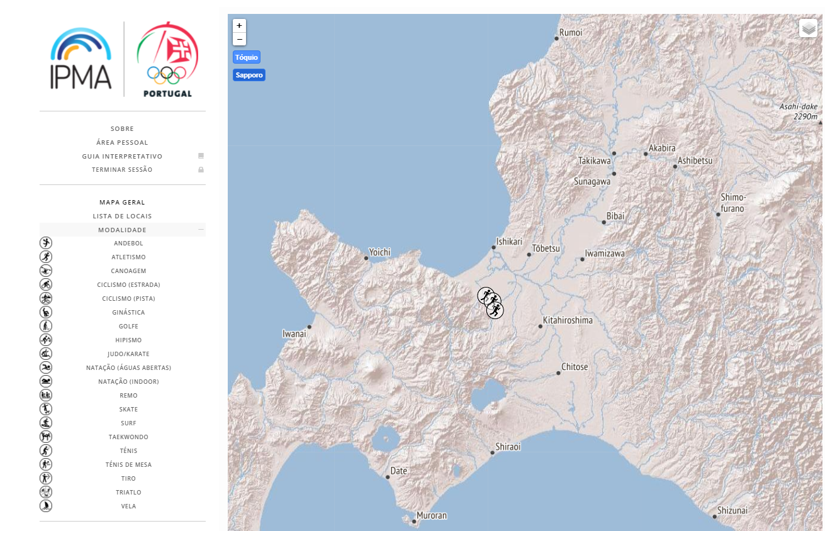831x540 pixels.
Task: Click the Golfe sport icon
Action: [x=46, y=326]
